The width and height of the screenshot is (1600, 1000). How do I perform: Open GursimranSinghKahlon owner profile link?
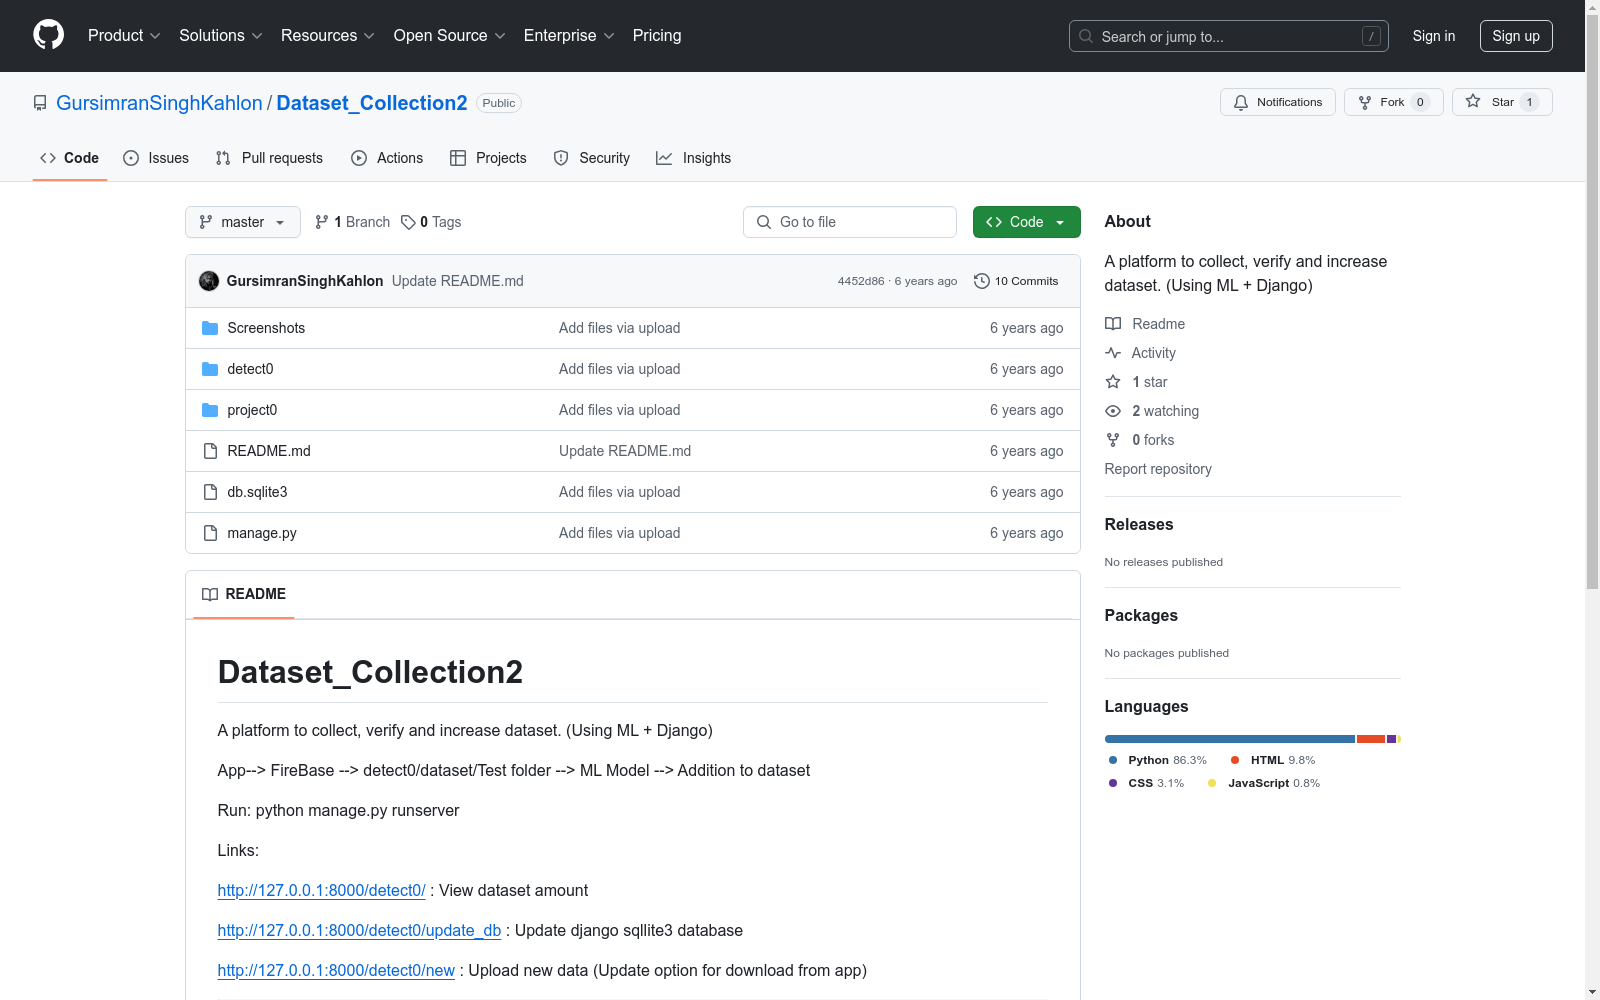tap(159, 103)
